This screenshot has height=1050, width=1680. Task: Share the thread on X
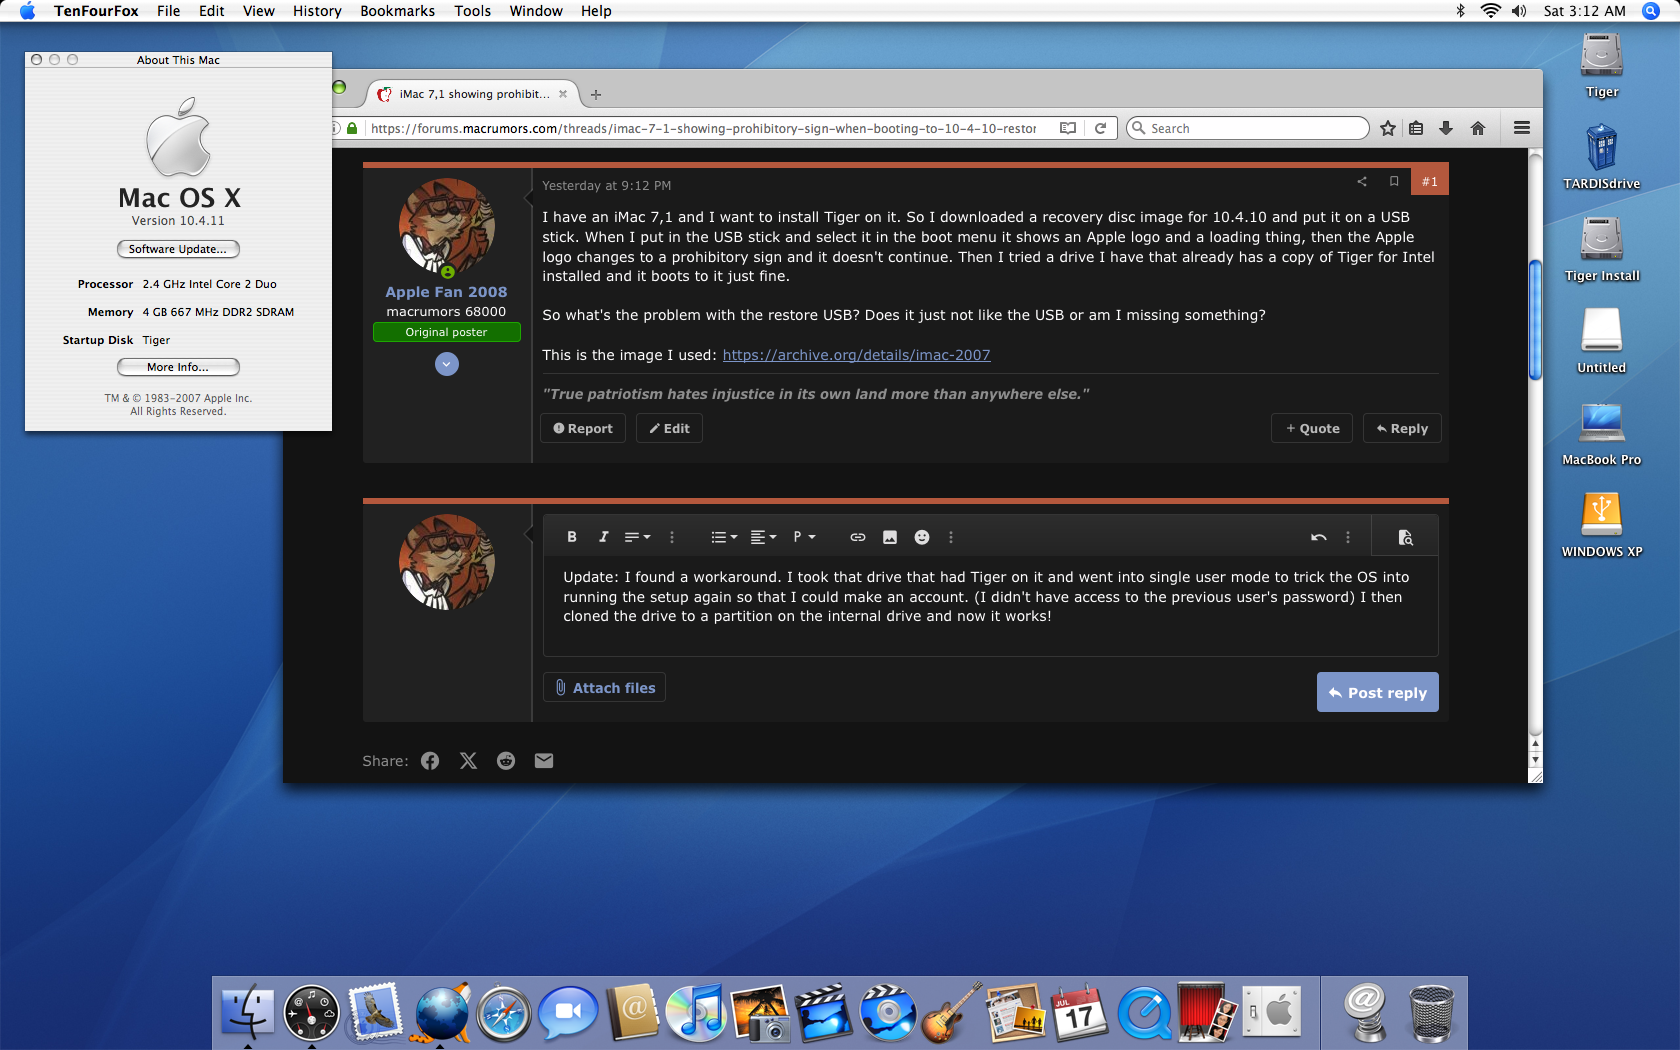pyautogui.click(x=468, y=761)
